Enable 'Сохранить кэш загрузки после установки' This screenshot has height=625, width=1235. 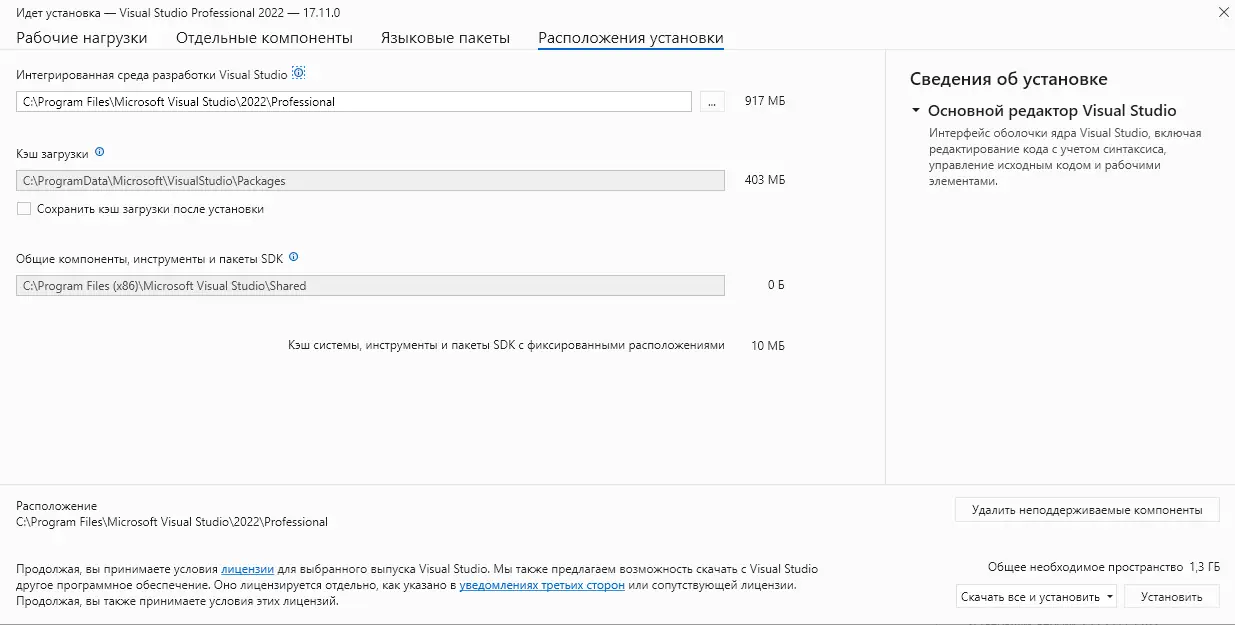pyautogui.click(x=22, y=209)
